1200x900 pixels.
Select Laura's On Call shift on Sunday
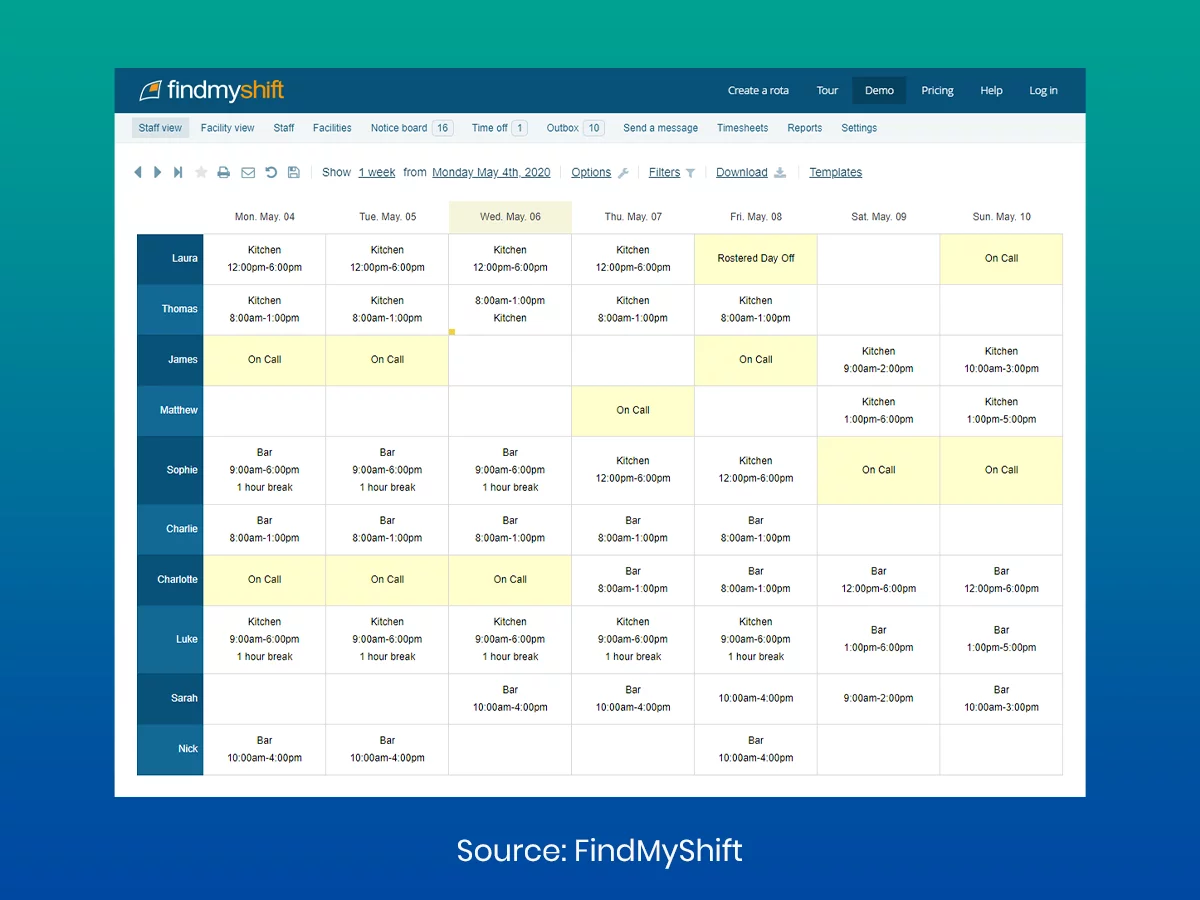(x=1001, y=258)
